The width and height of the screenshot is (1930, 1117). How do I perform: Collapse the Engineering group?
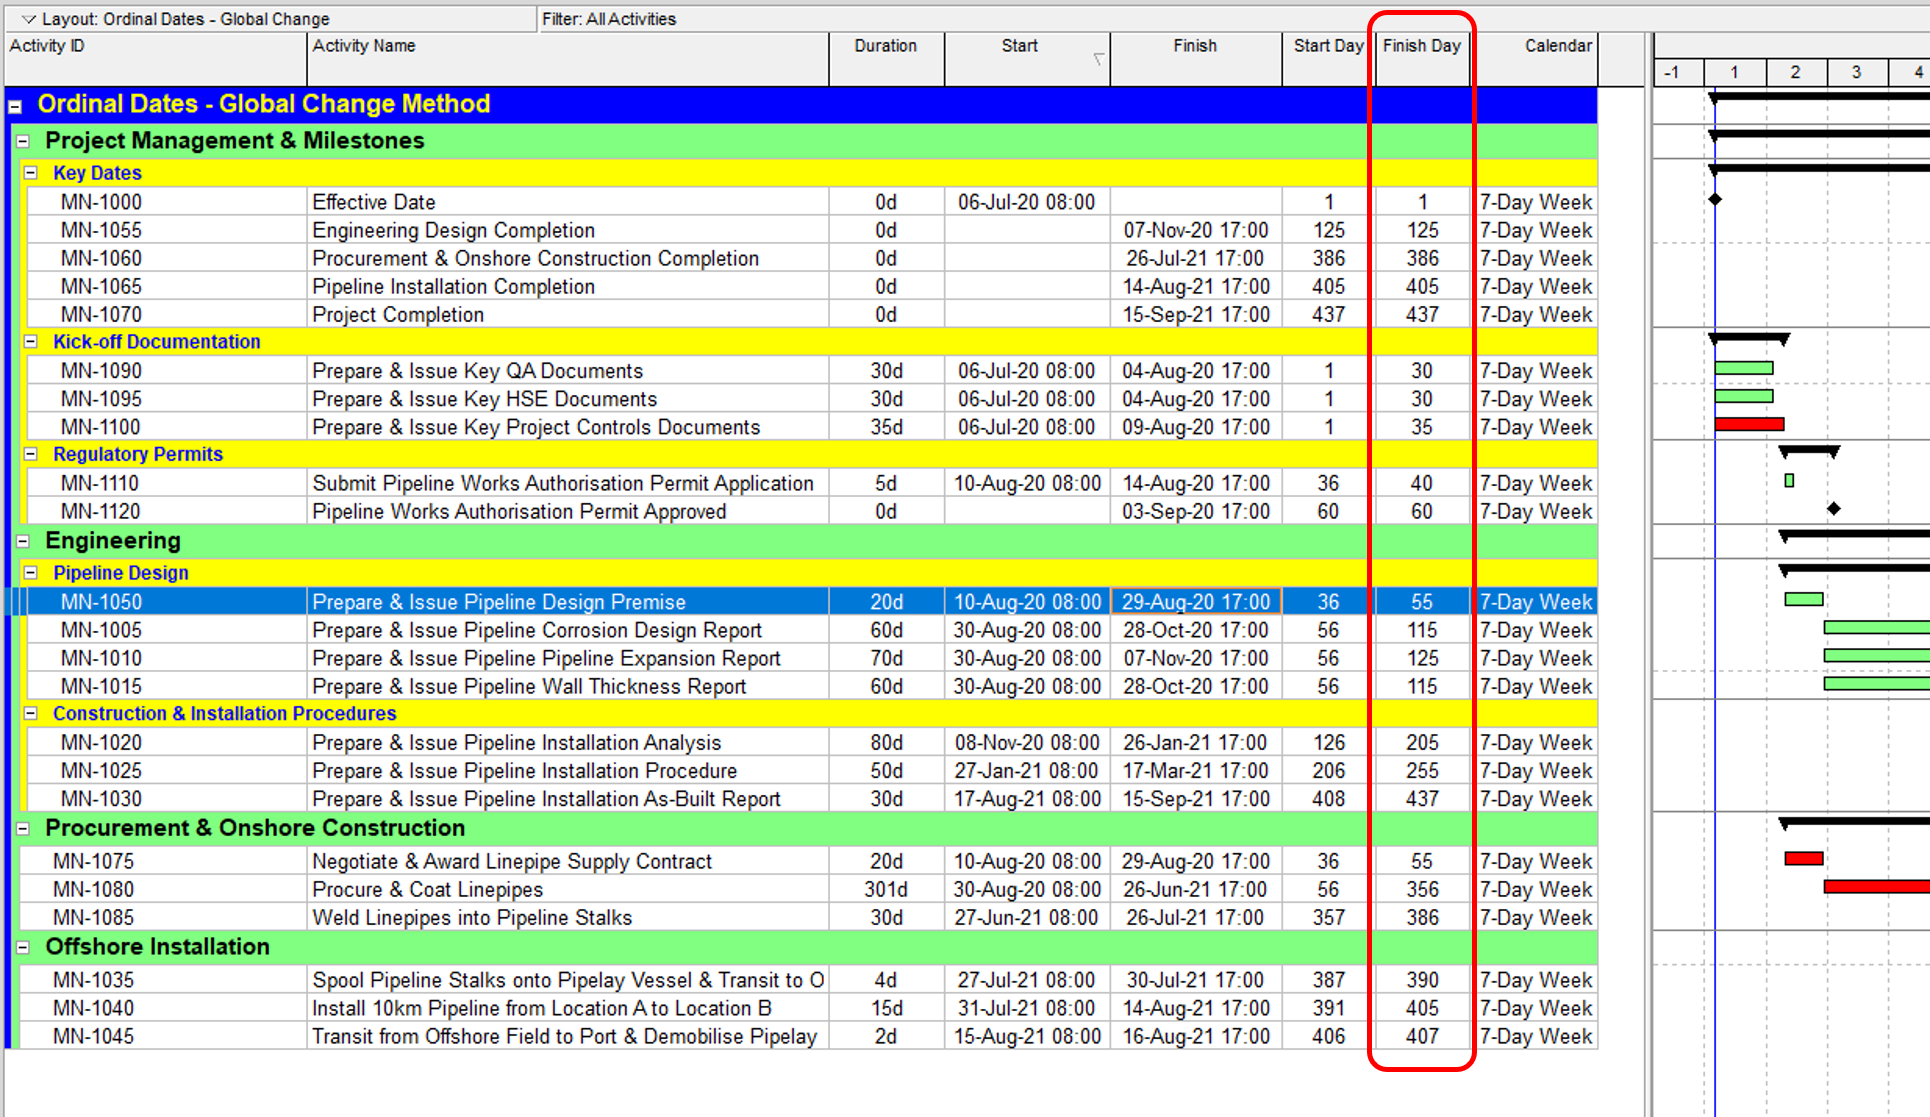point(23,541)
